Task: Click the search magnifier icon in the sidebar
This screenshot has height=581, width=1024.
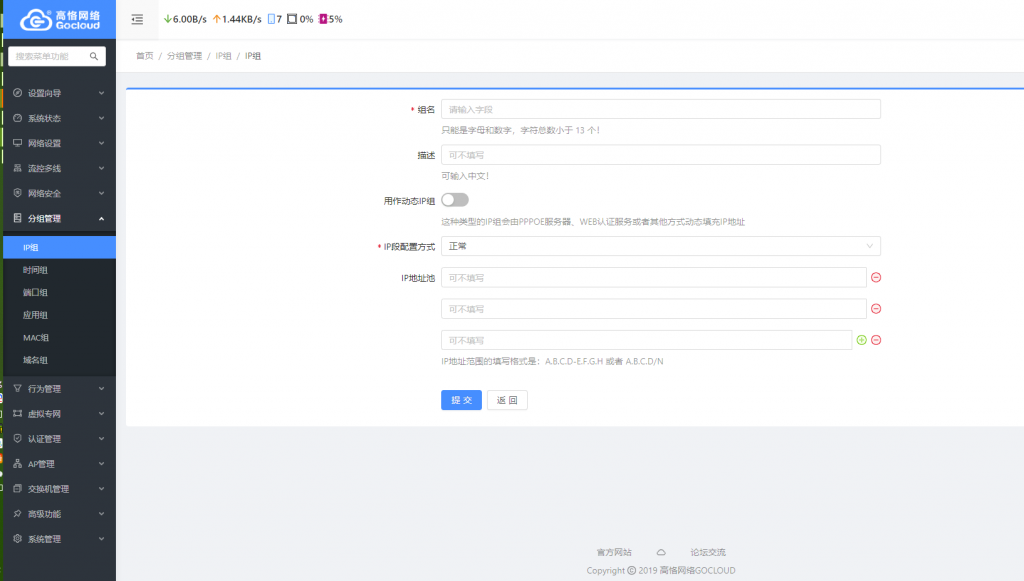Action: (x=94, y=56)
